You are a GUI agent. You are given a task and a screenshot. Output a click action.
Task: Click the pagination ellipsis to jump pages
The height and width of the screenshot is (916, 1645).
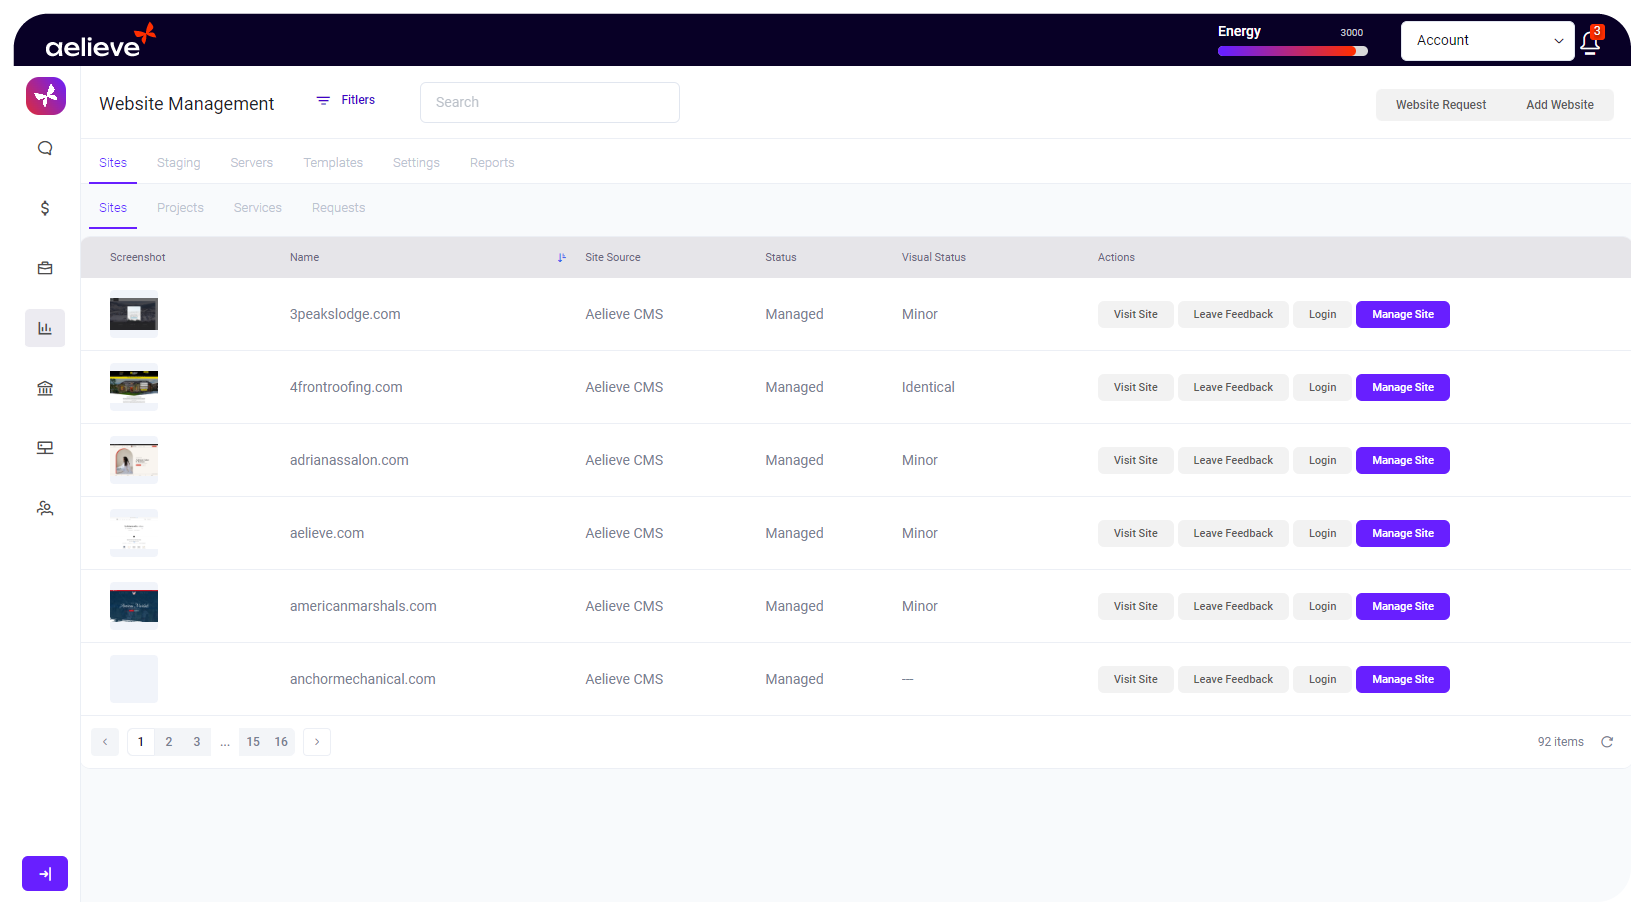point(225,742)
